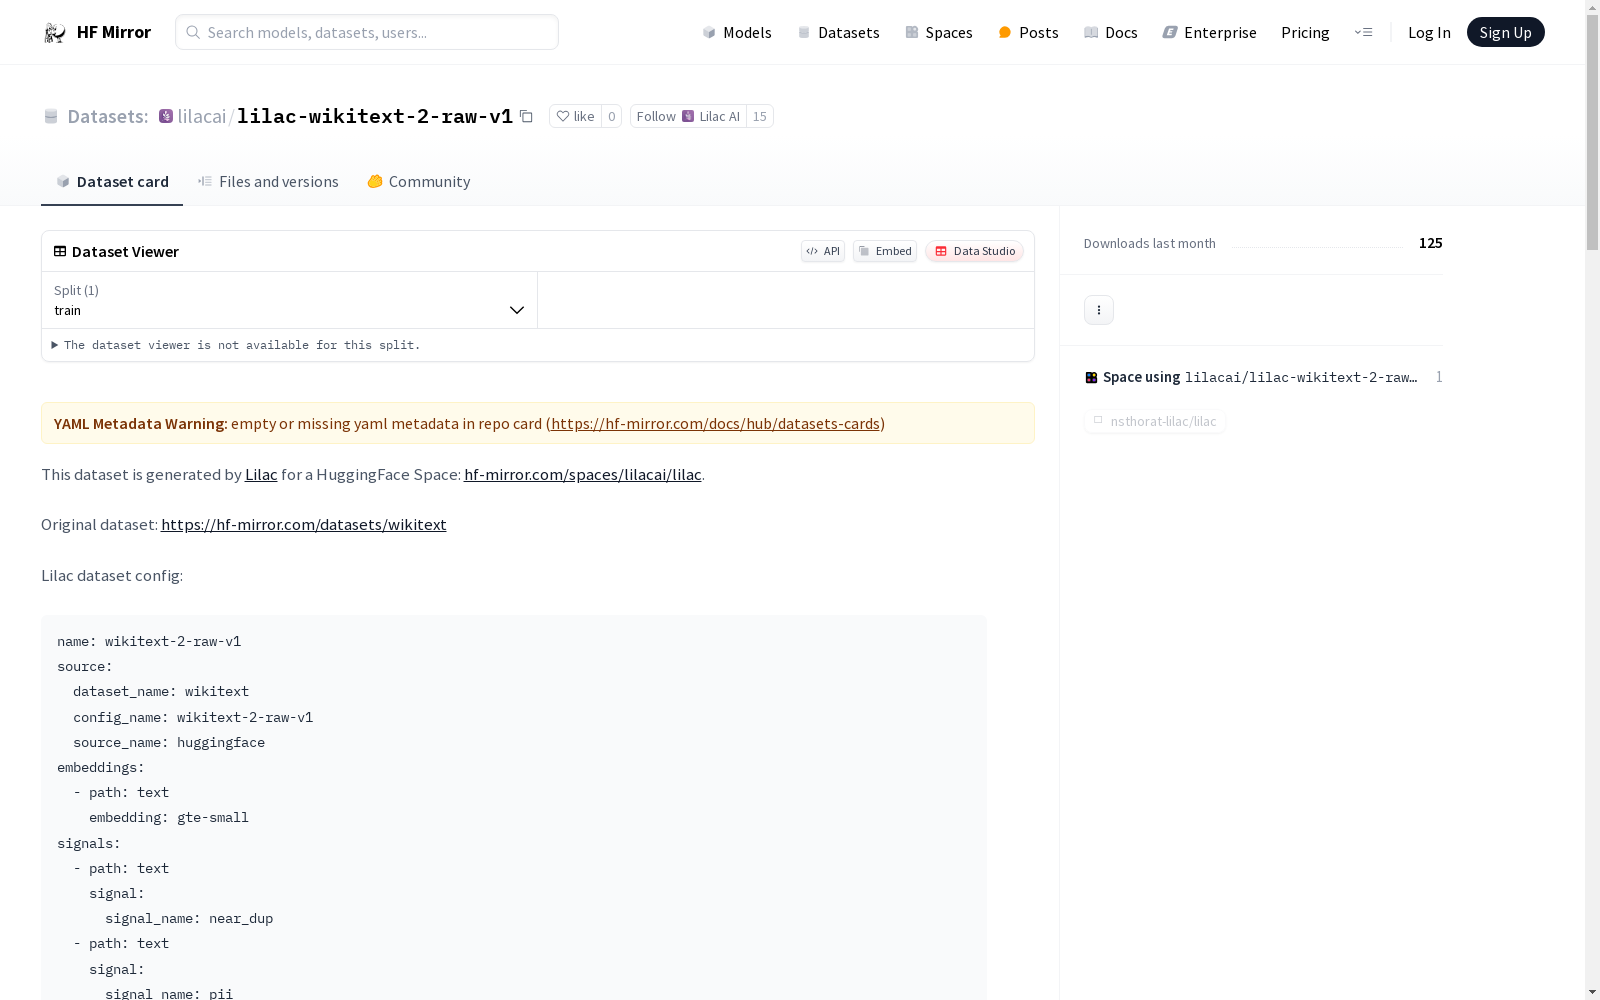The width and height of the screenshot is (1600, 1000).
Task: Click the YAML Metadata Warning label
Action: 141,423
